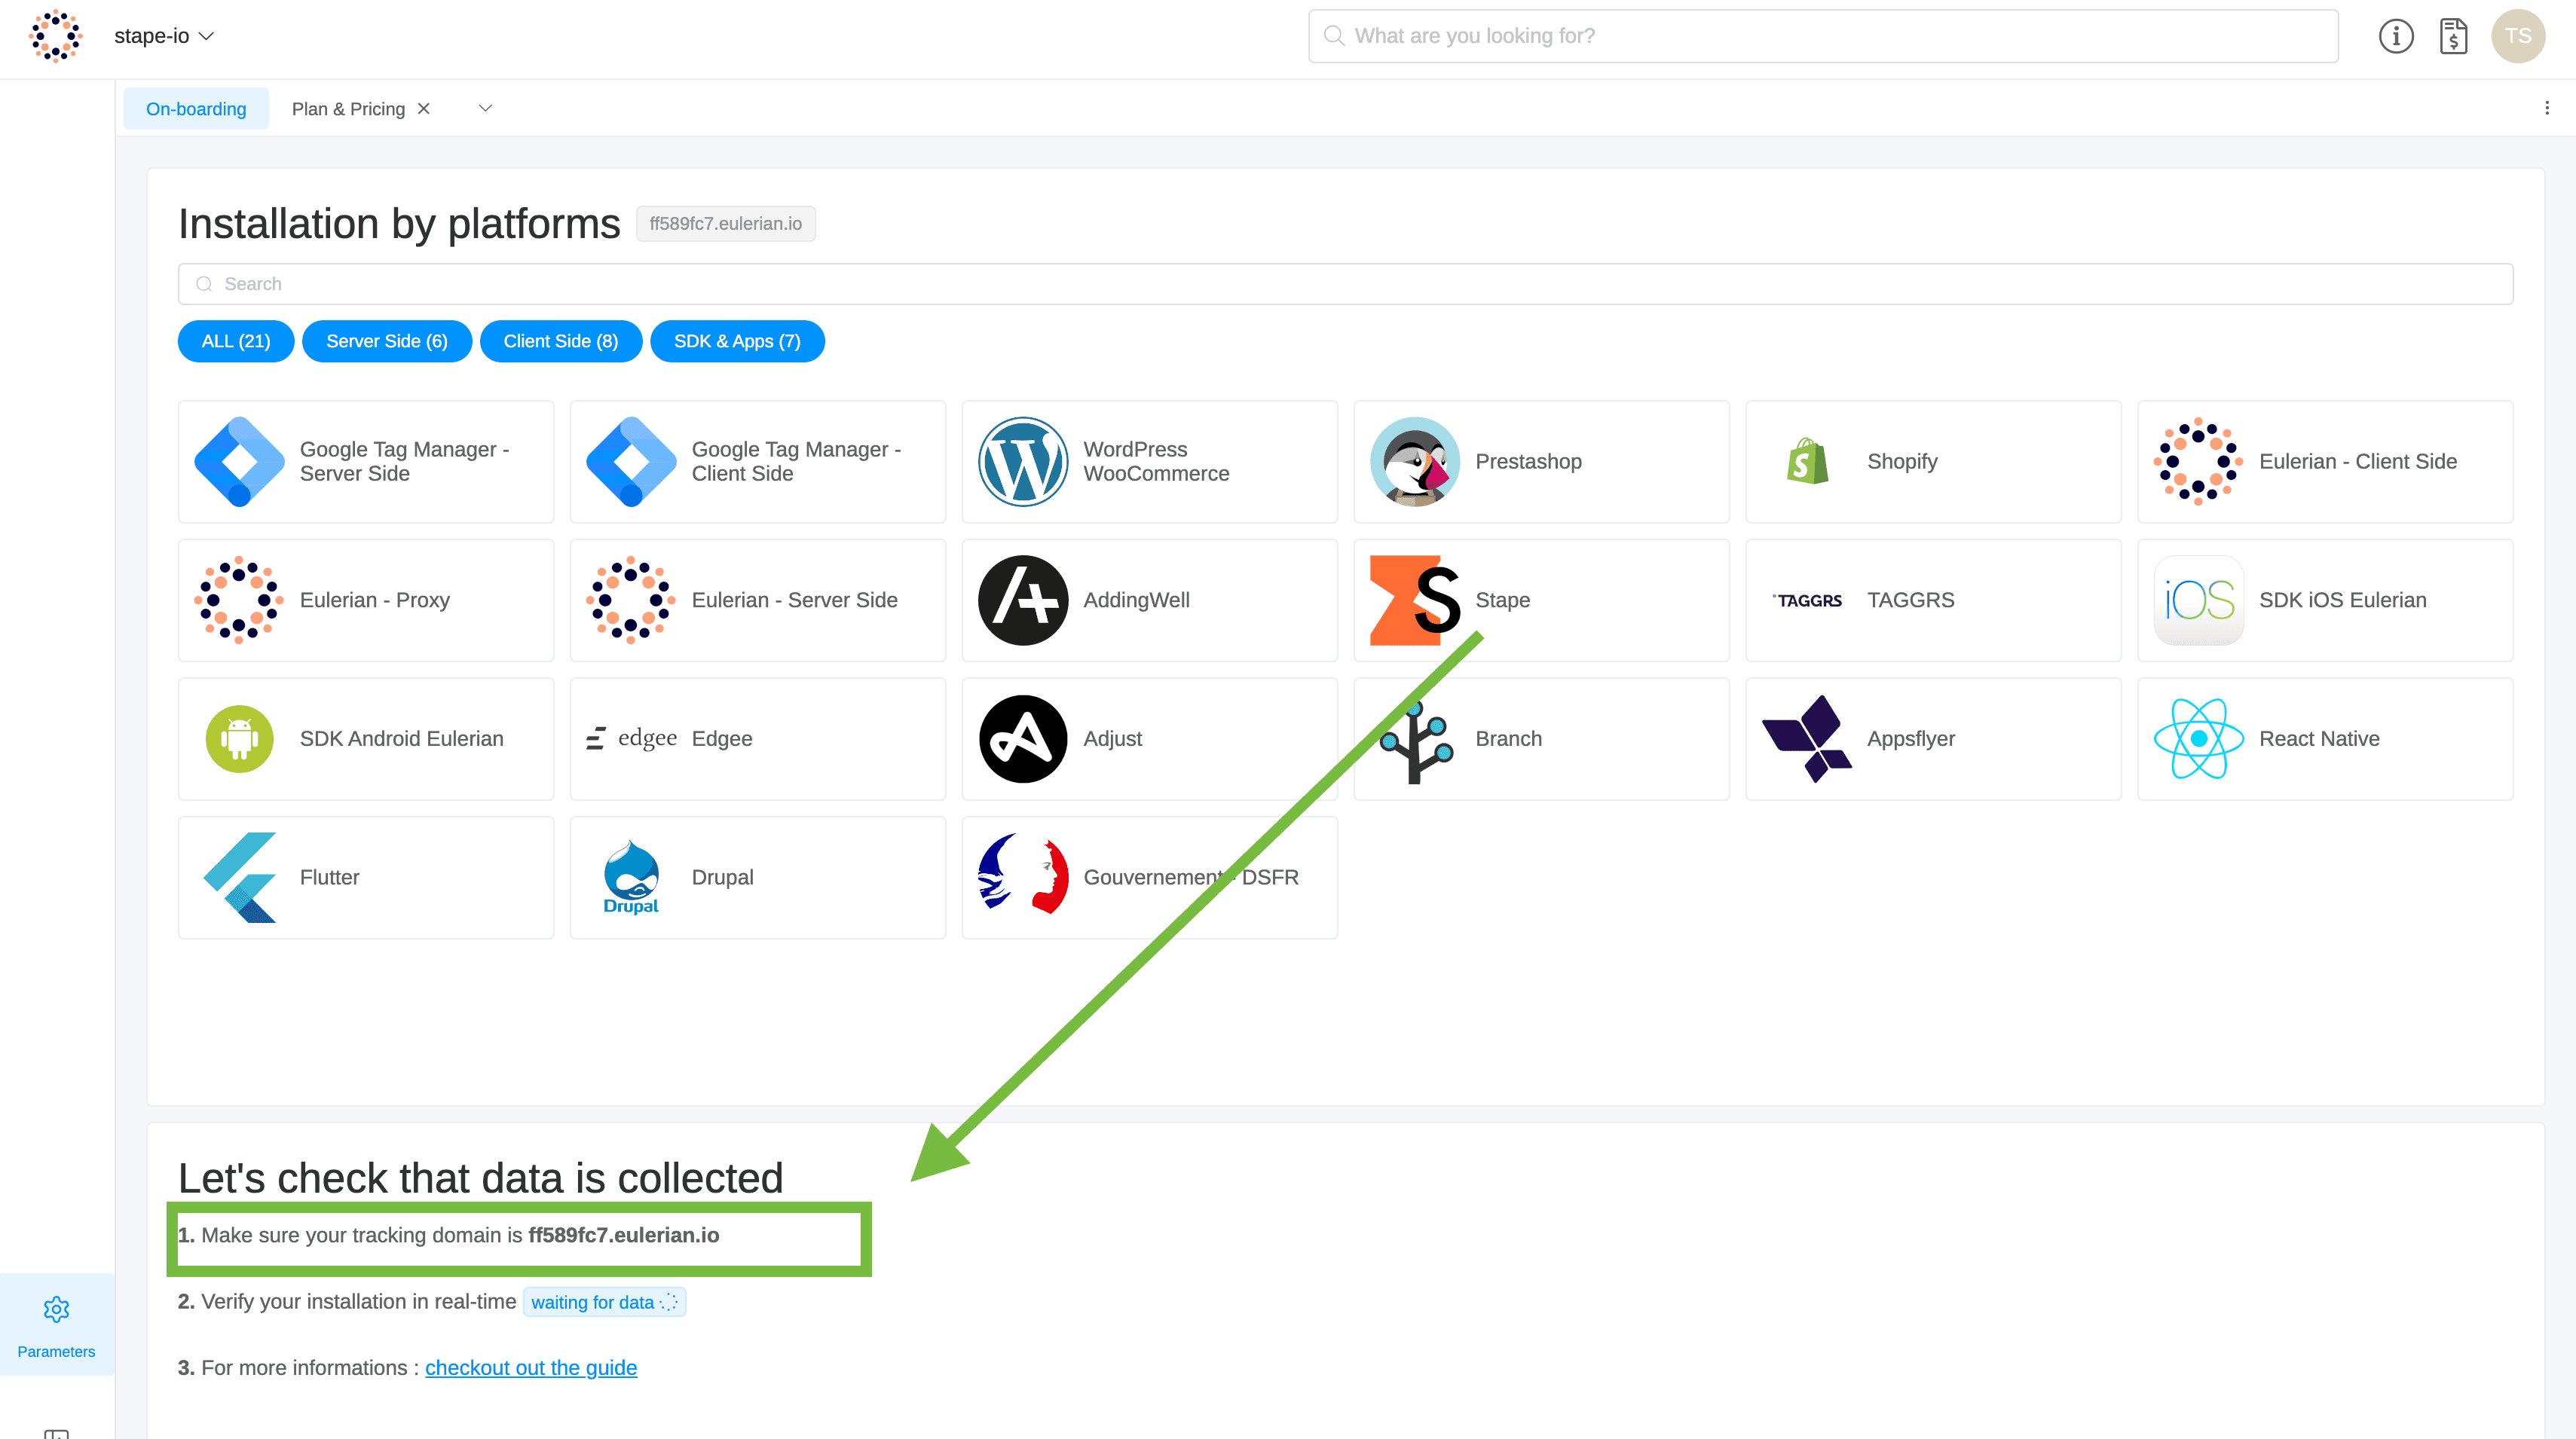Click the Parameters gear icon in the sidebar
This screenshot has width=2576, height=1439.
(x=56, y=1309)
